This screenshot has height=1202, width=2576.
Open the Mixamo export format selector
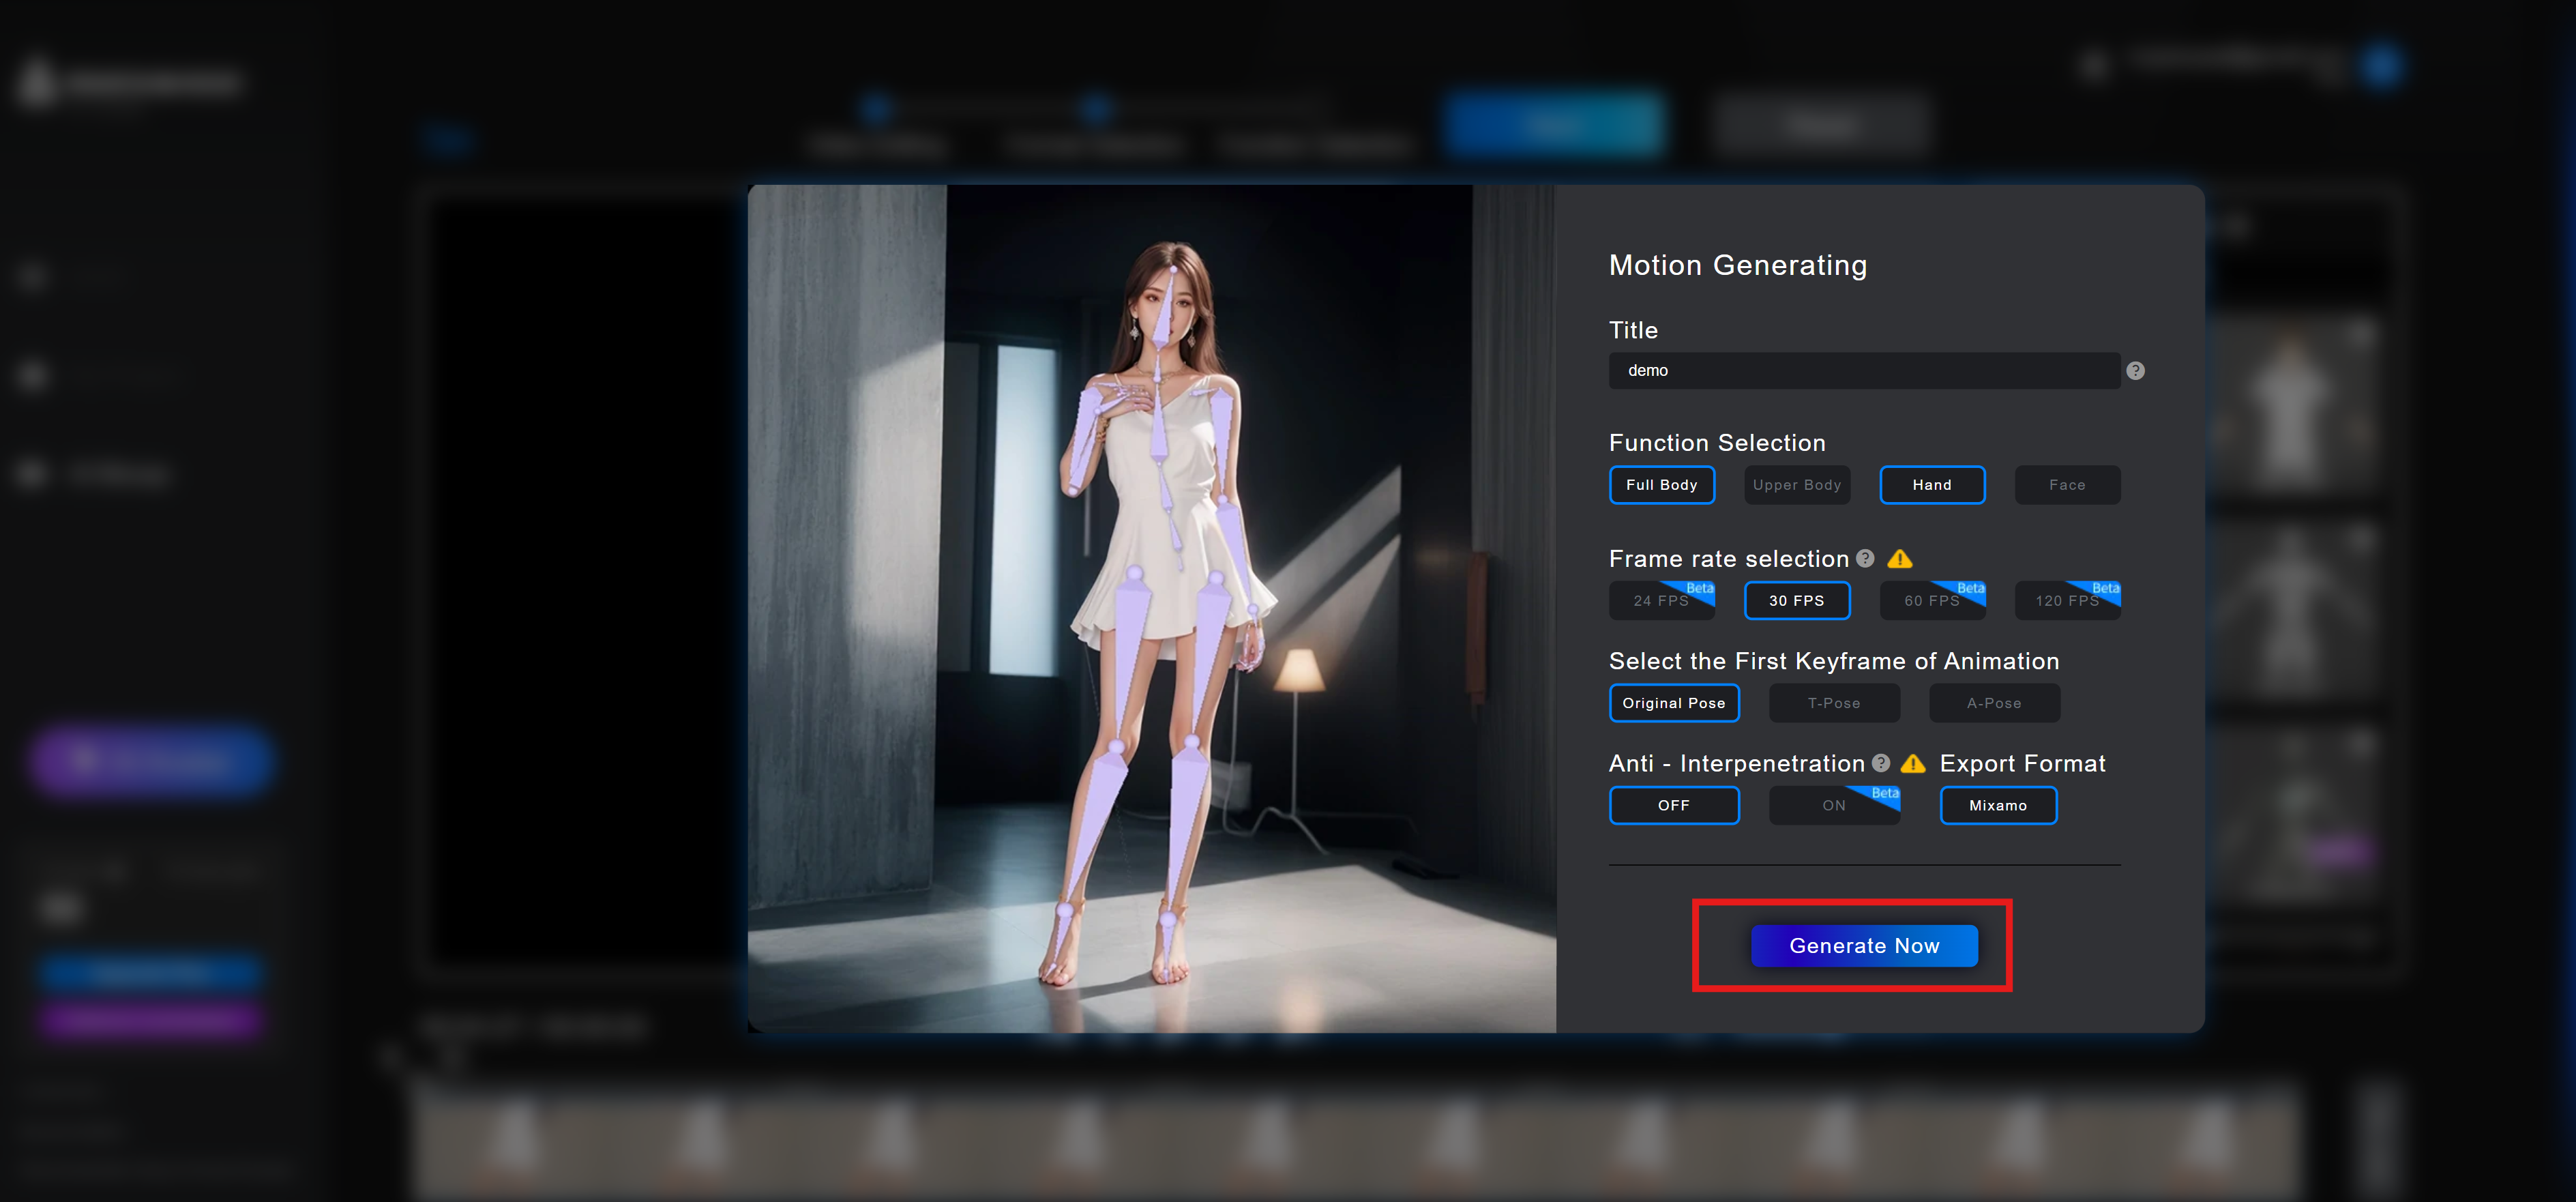[1998, 805]
